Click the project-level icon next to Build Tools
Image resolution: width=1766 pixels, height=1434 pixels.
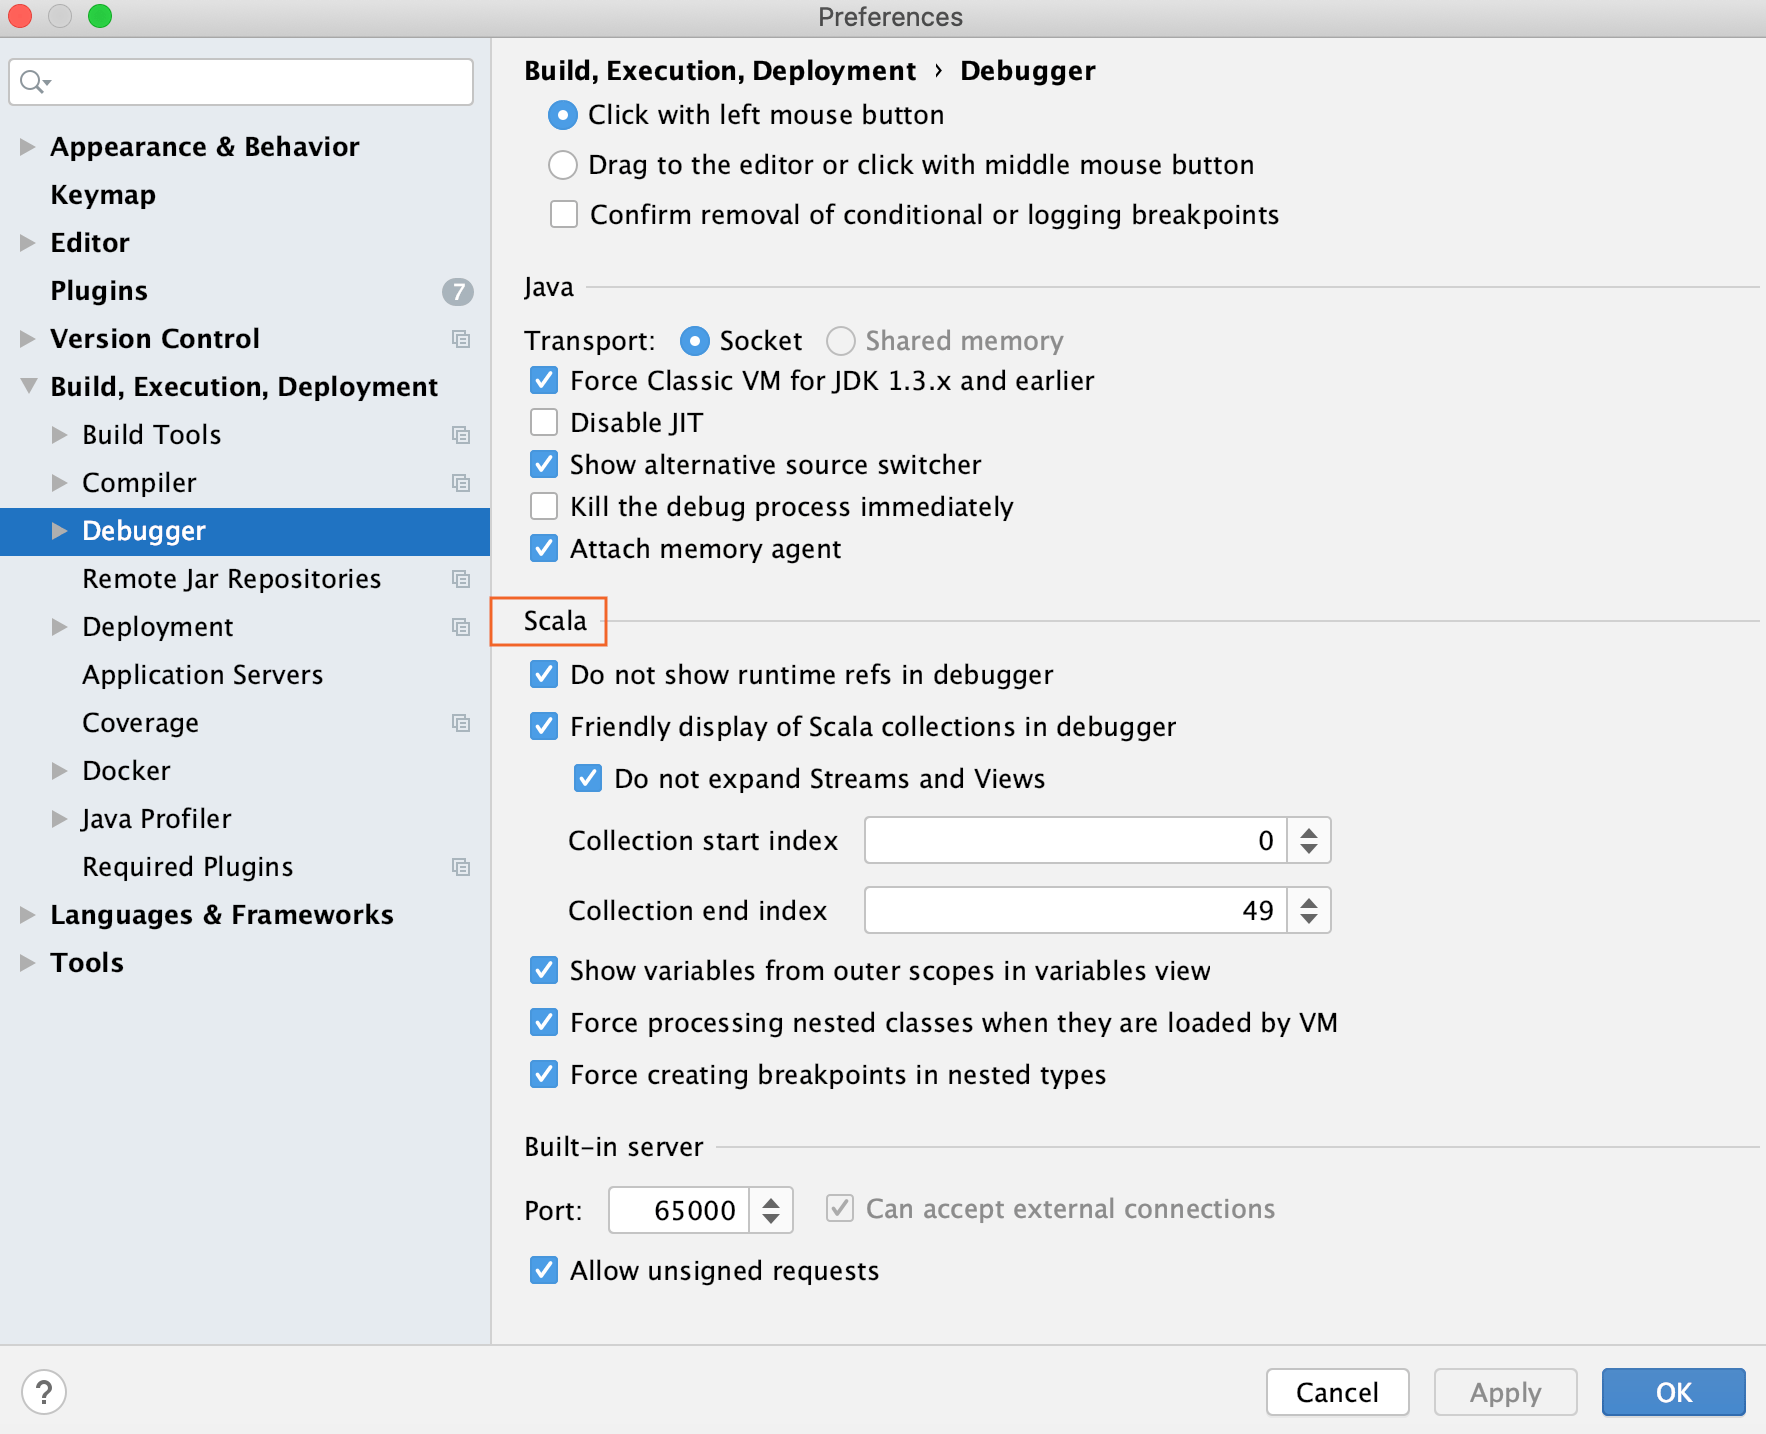coord(461,435)
